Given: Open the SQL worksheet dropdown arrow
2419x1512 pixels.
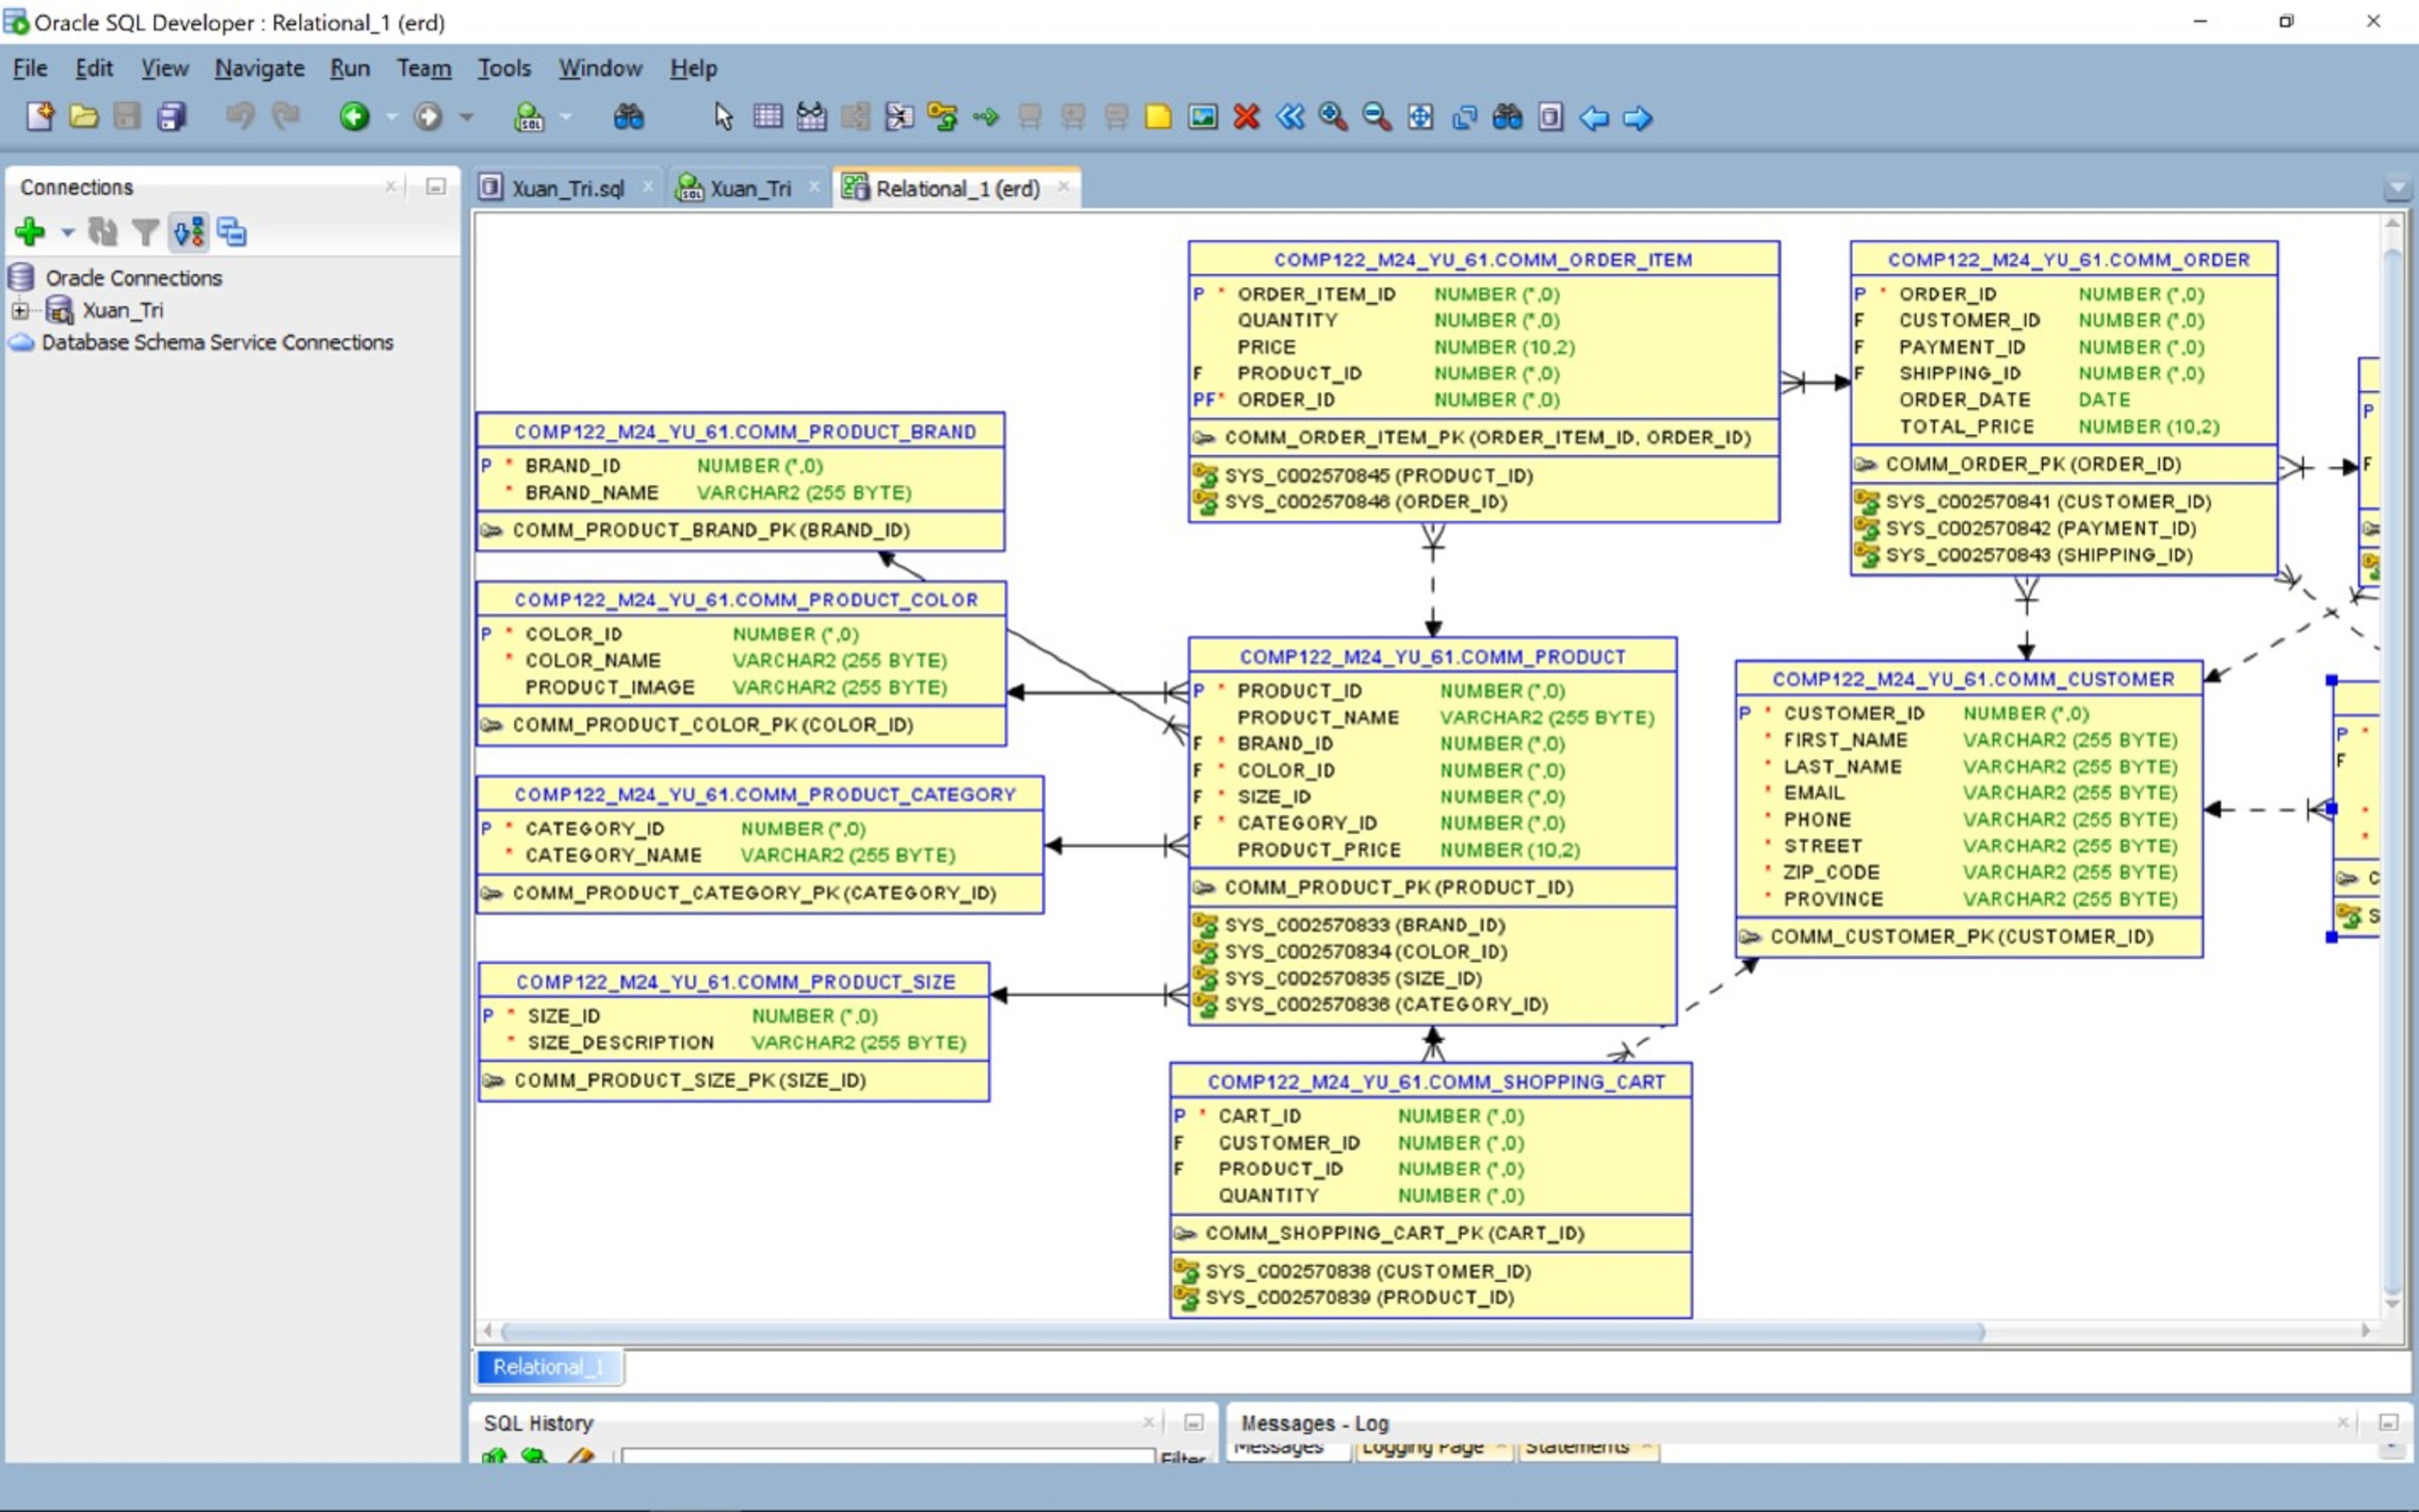Looking at the screenshot, I should click(x=566, y=117).
